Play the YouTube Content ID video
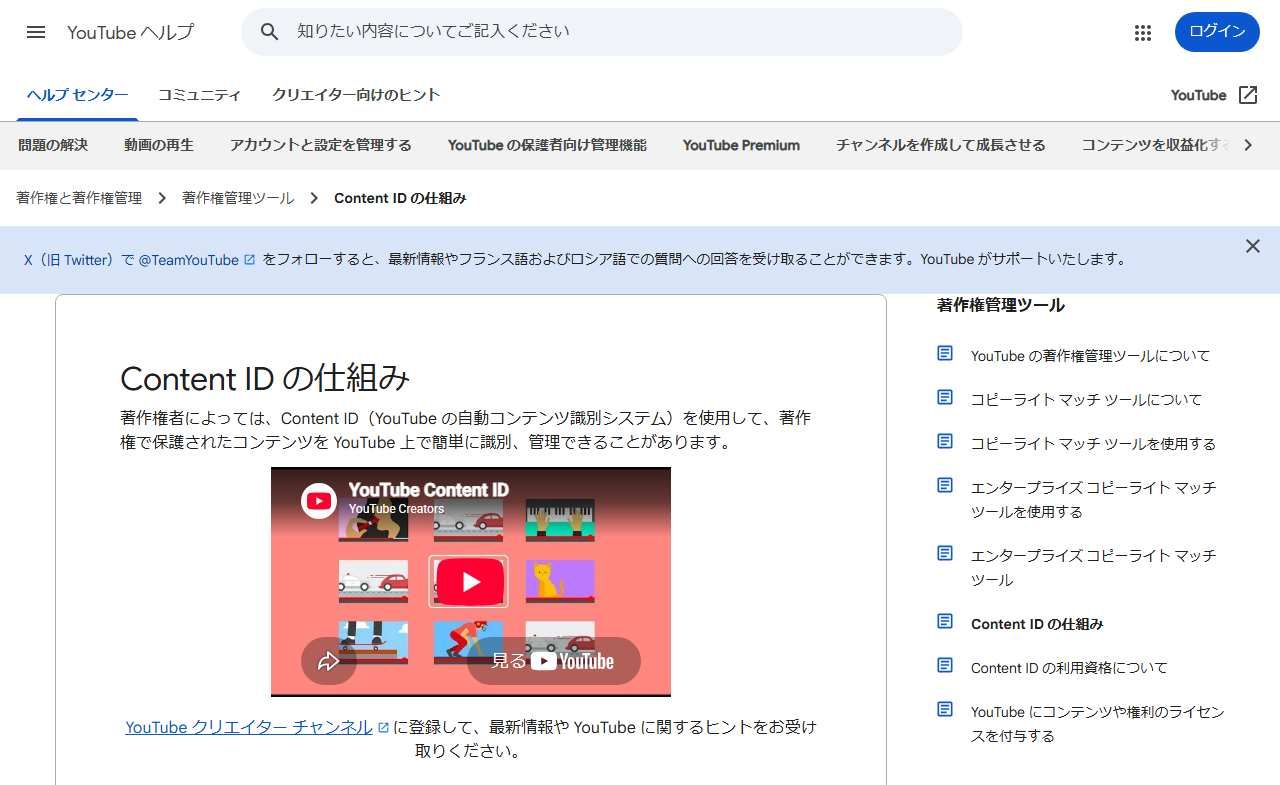The image size is (1280, 785). click(471, 582)
